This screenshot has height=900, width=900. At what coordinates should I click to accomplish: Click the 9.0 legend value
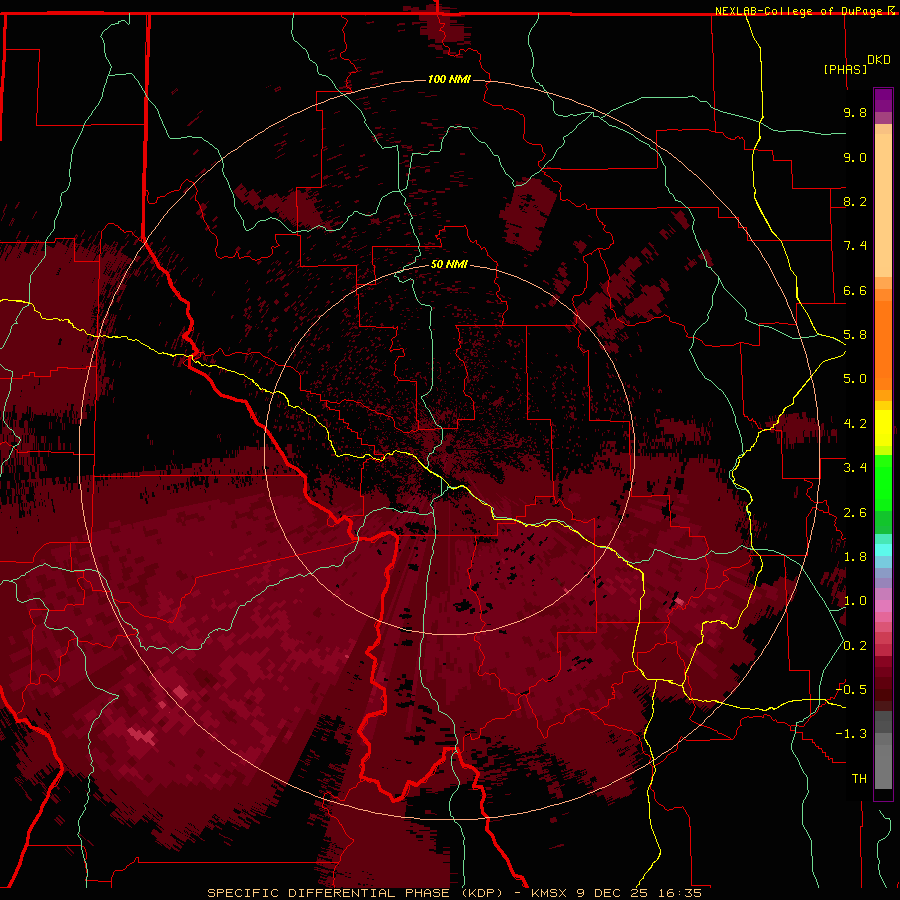tap(855, 157)
